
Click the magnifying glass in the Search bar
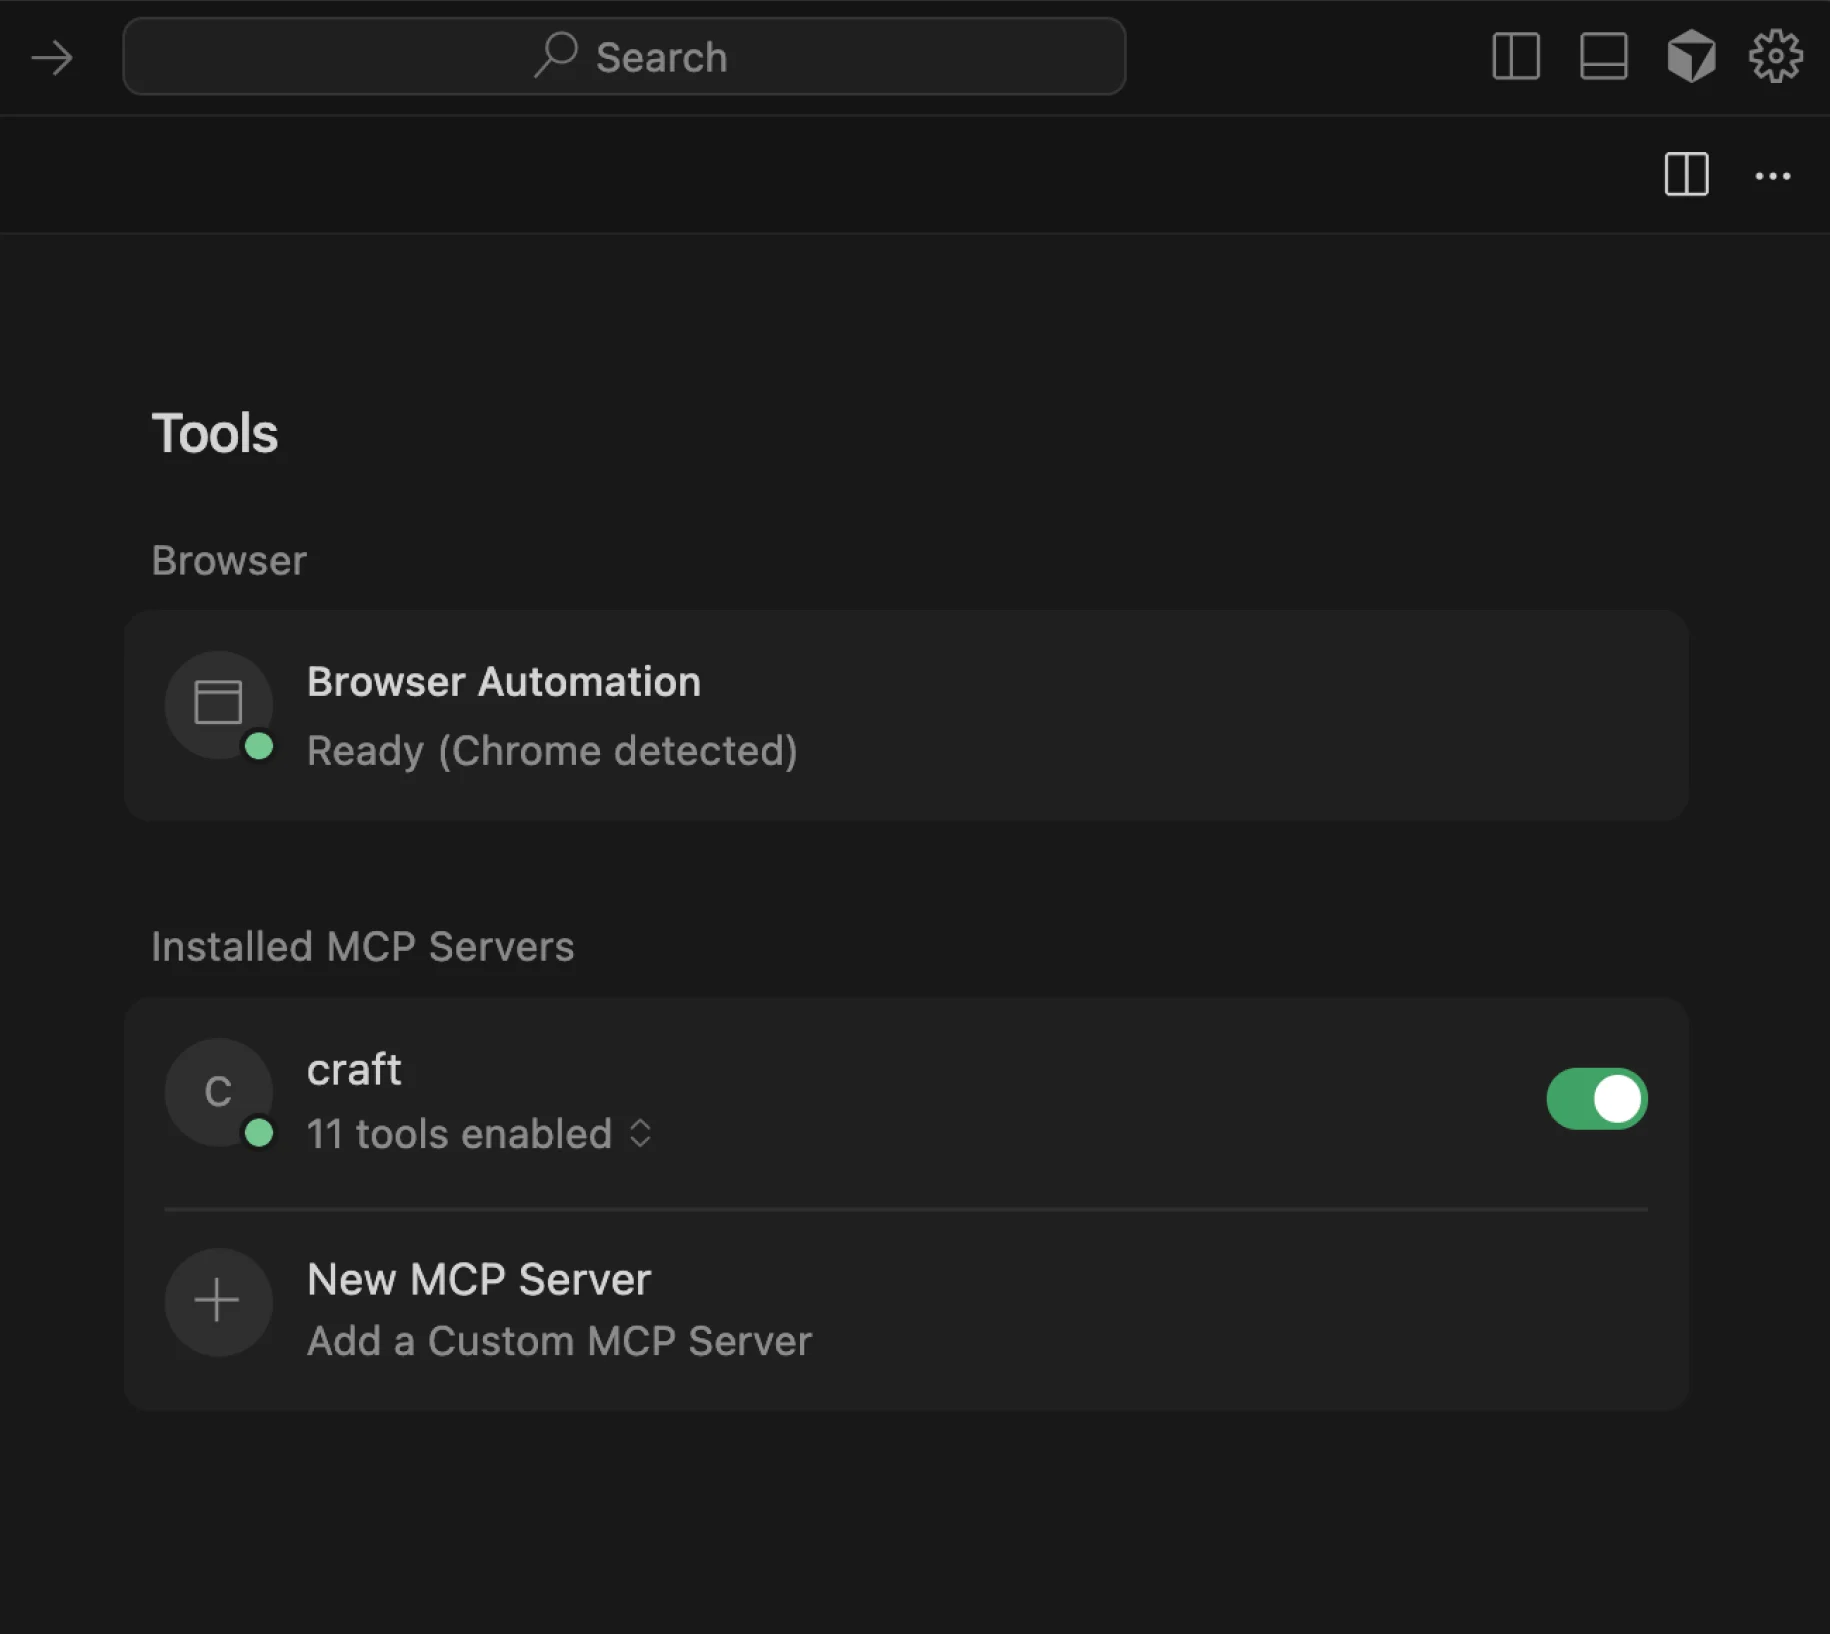coord(556,56)
